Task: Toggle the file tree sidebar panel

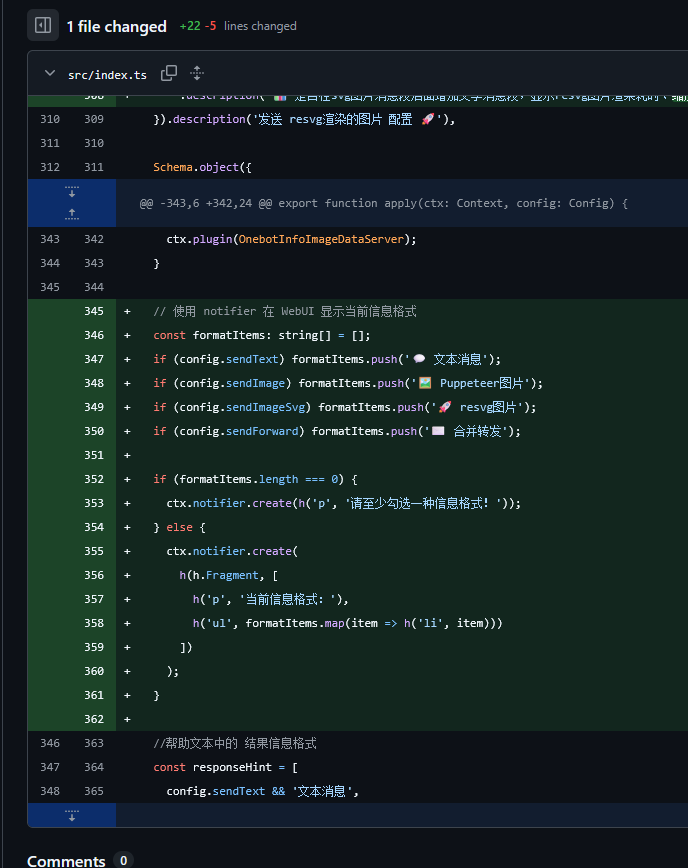Action: [43, 25]
